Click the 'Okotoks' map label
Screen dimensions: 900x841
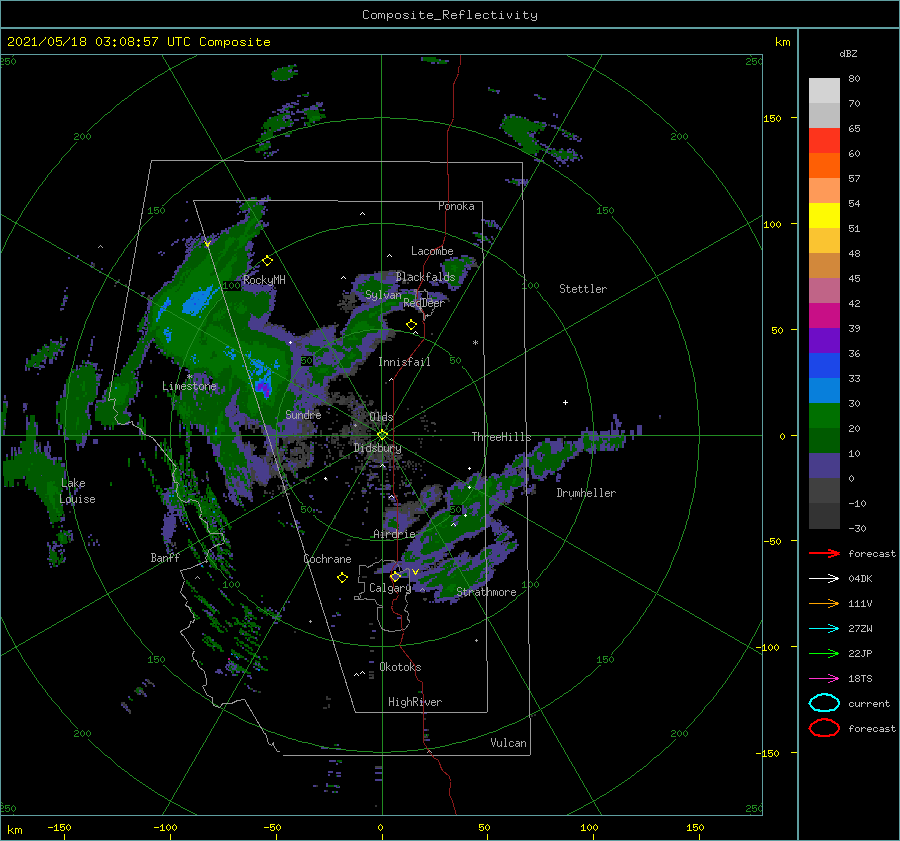point(400,666)
